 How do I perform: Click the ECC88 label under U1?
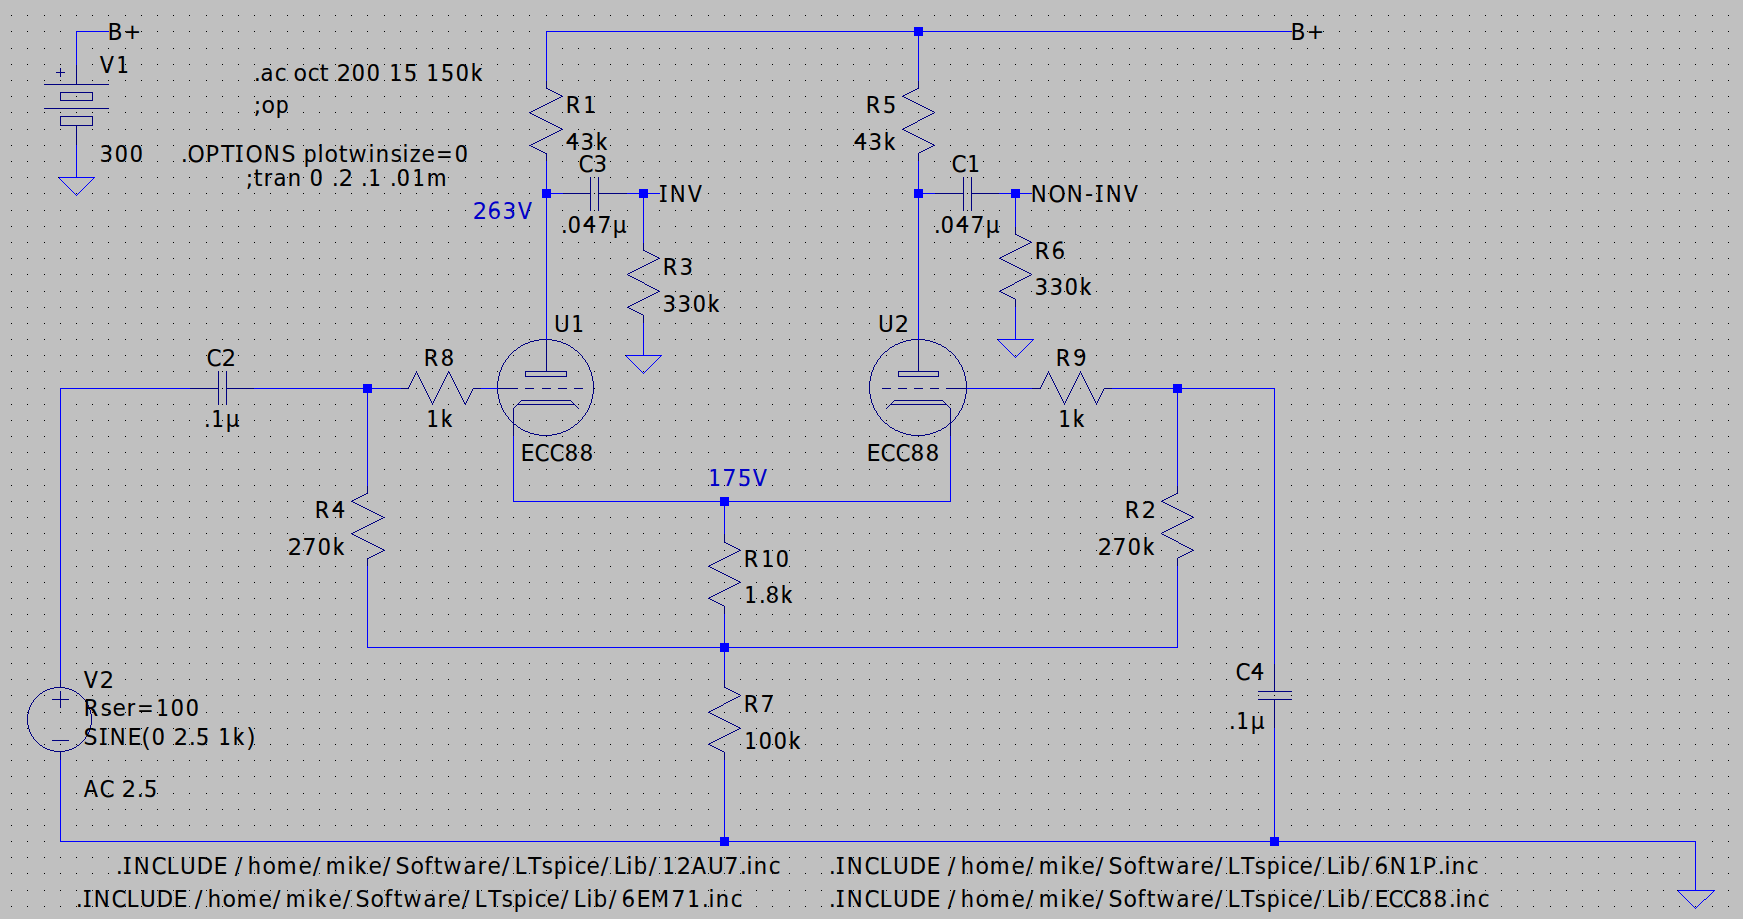(557, 453)
